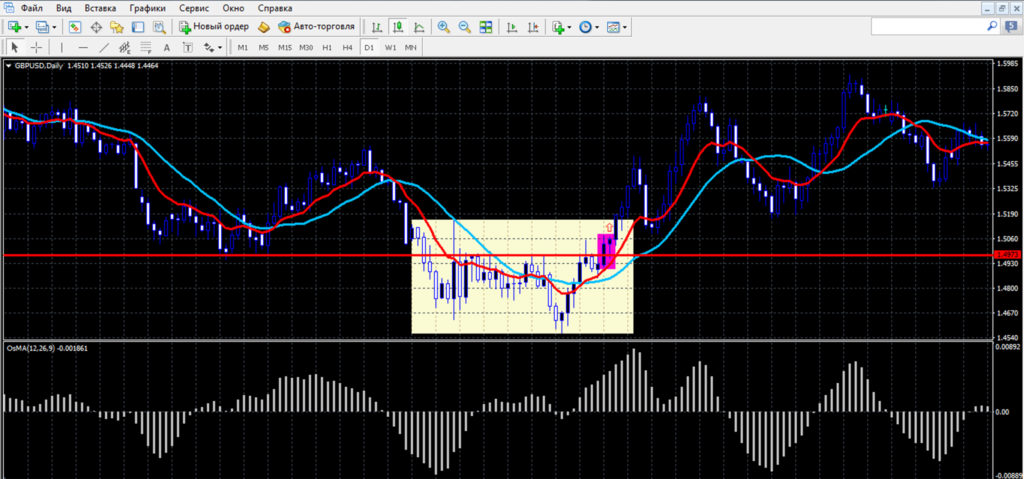Open the Market Watch window icon
The image size is (1024, 479).
click(x=75, y=27)
